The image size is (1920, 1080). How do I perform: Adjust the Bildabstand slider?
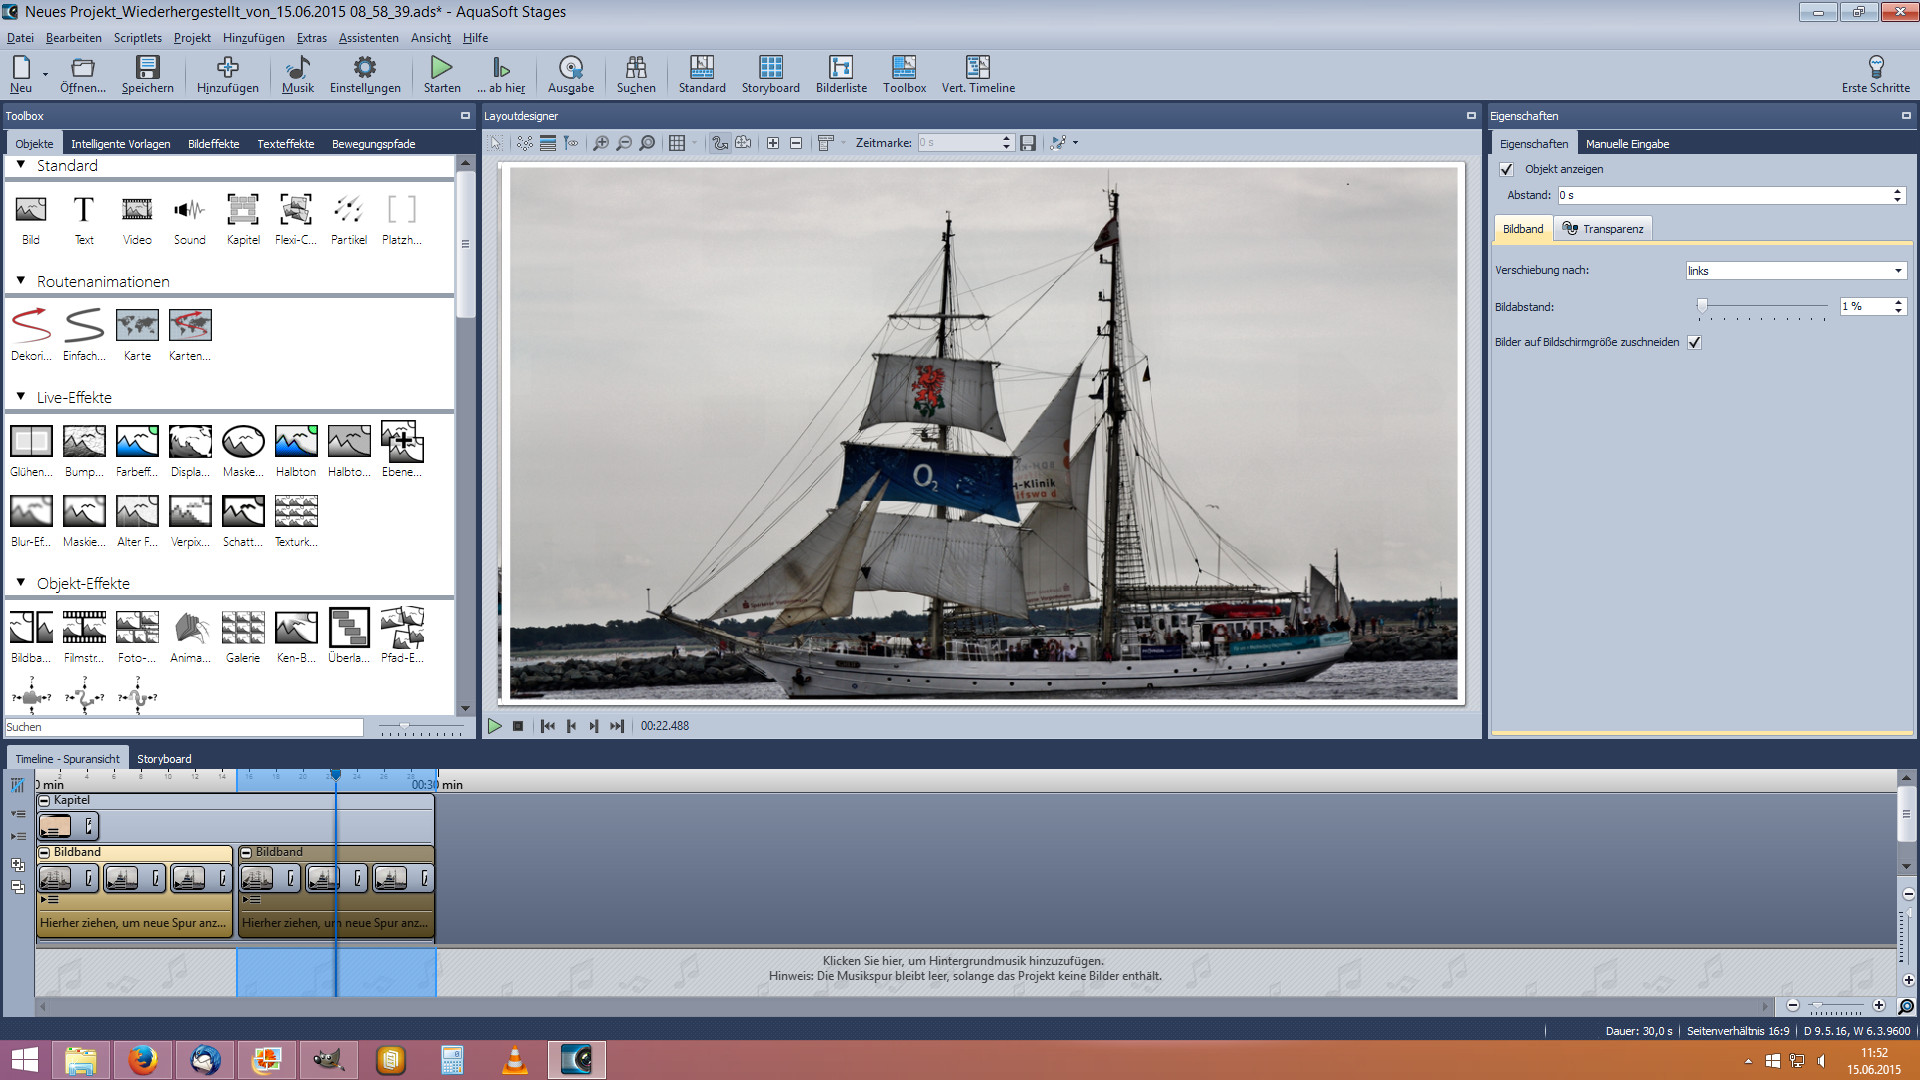pyautogui.click(x=1702, y=306)
